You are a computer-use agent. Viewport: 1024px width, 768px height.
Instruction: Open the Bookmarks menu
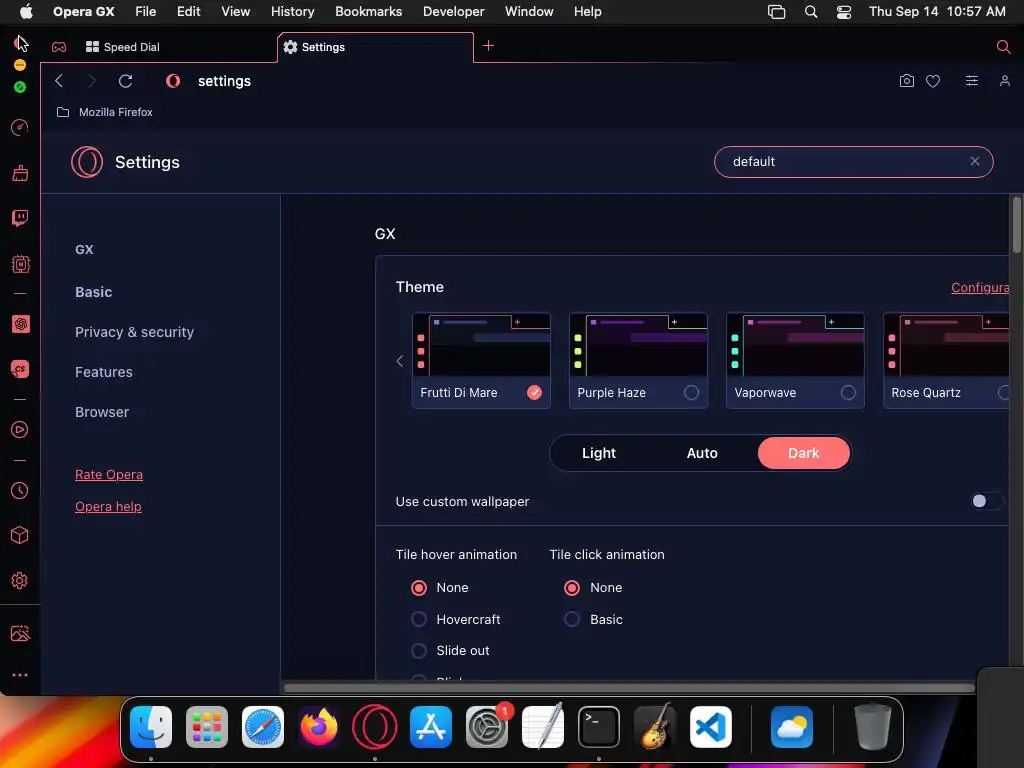(x=368, y=12)
